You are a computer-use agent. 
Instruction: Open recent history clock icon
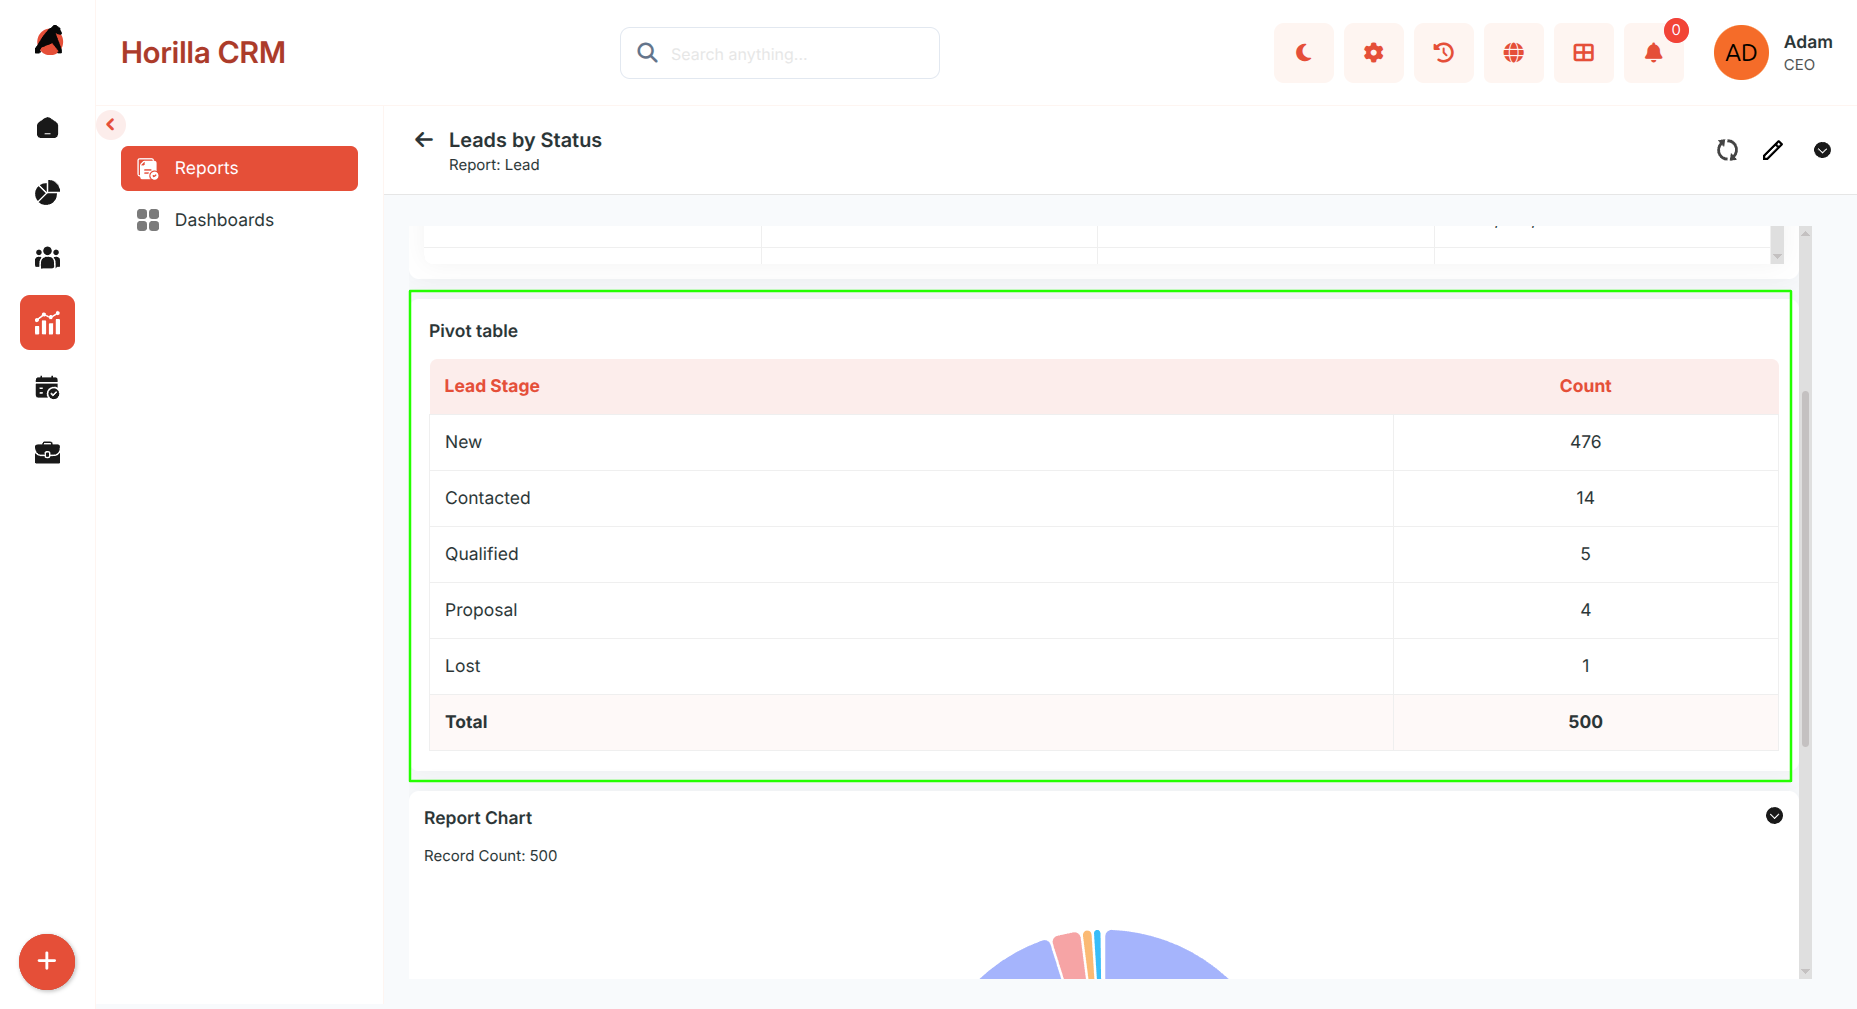[1443, 53]
